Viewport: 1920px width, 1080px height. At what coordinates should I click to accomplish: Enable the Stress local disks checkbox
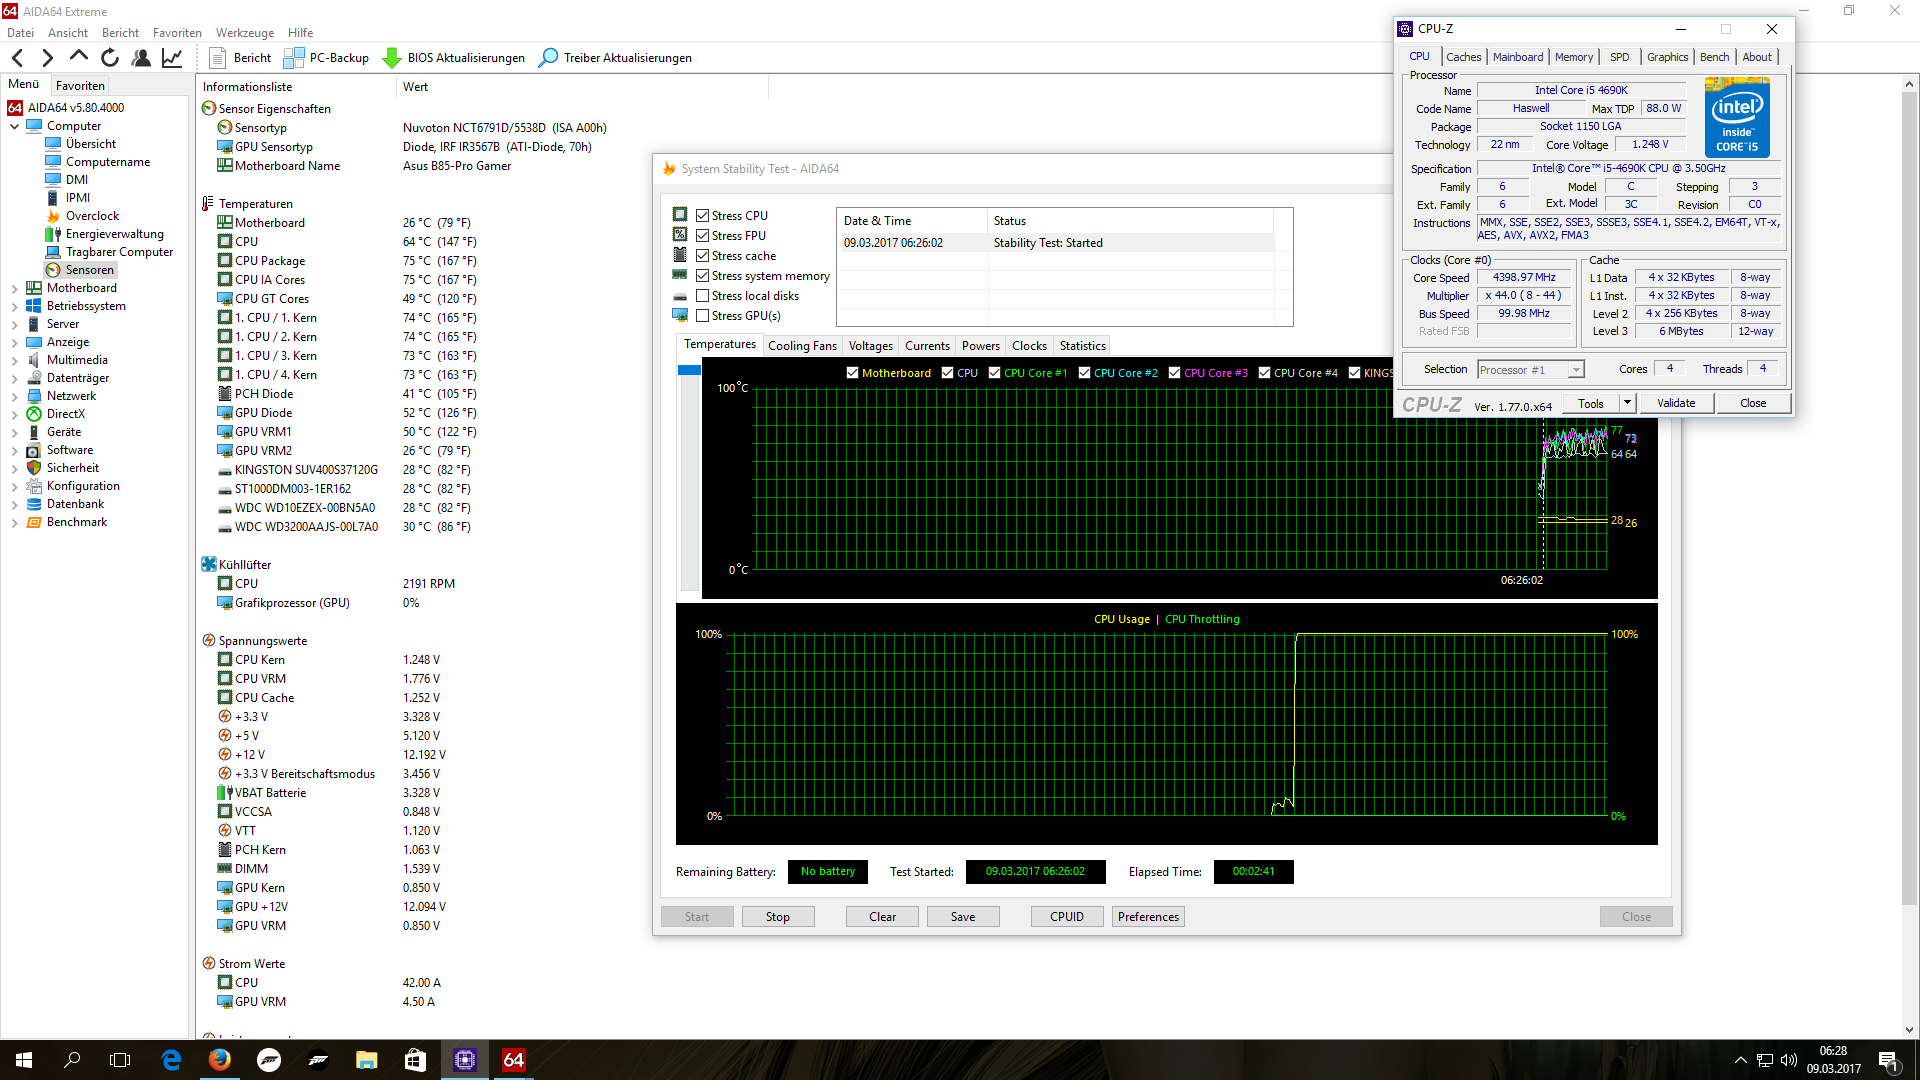[x=703, y=296]
